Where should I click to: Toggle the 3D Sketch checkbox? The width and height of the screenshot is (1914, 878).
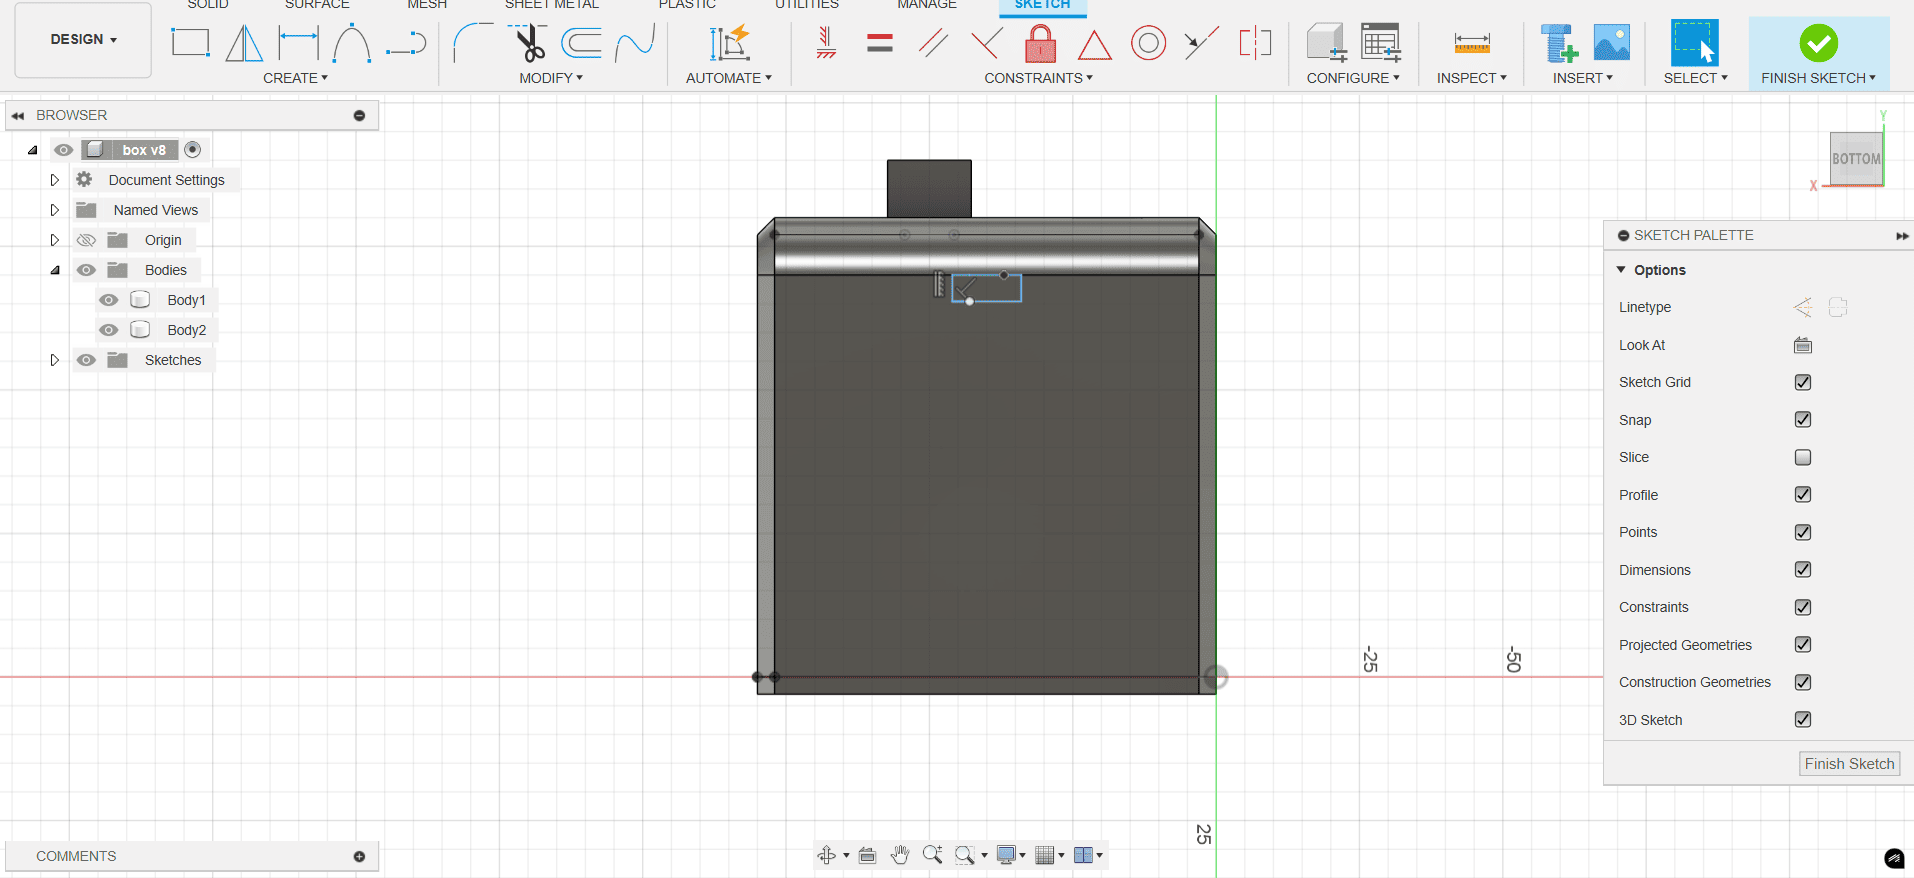tap(1803, 720)
